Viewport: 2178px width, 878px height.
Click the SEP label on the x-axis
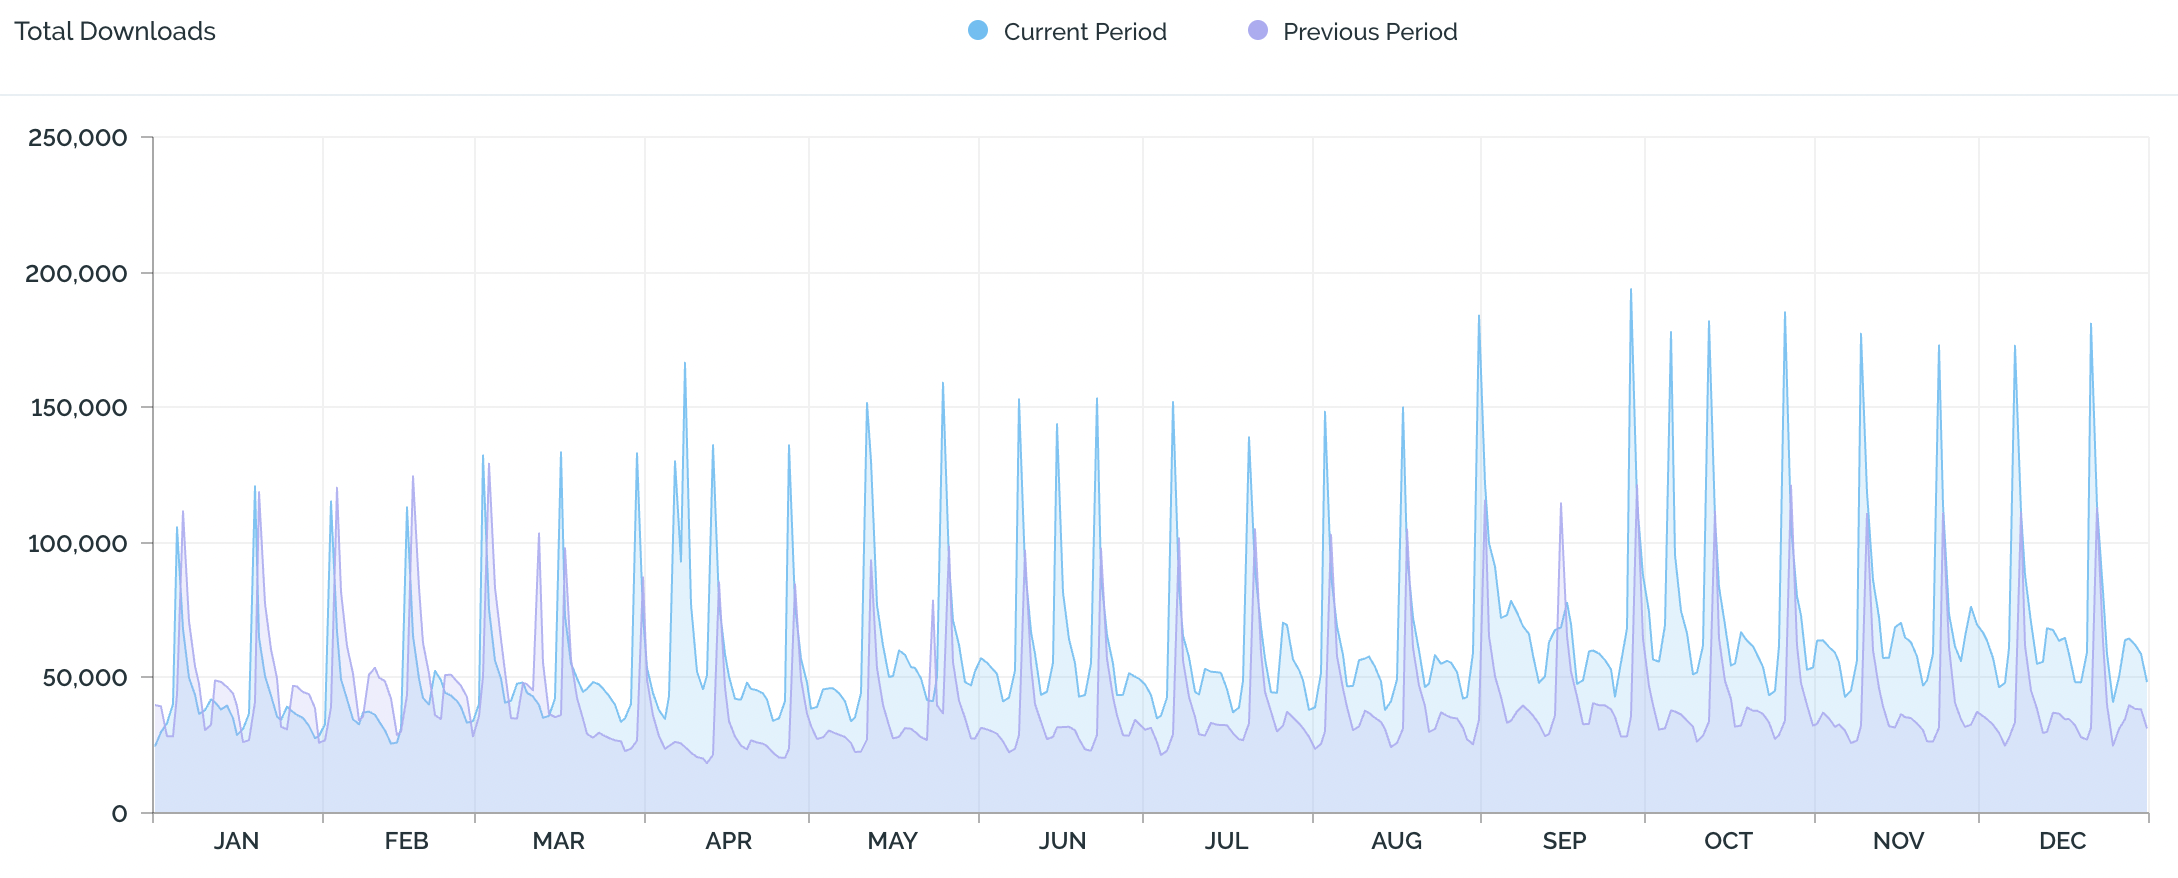click(x=1565, y=841)
